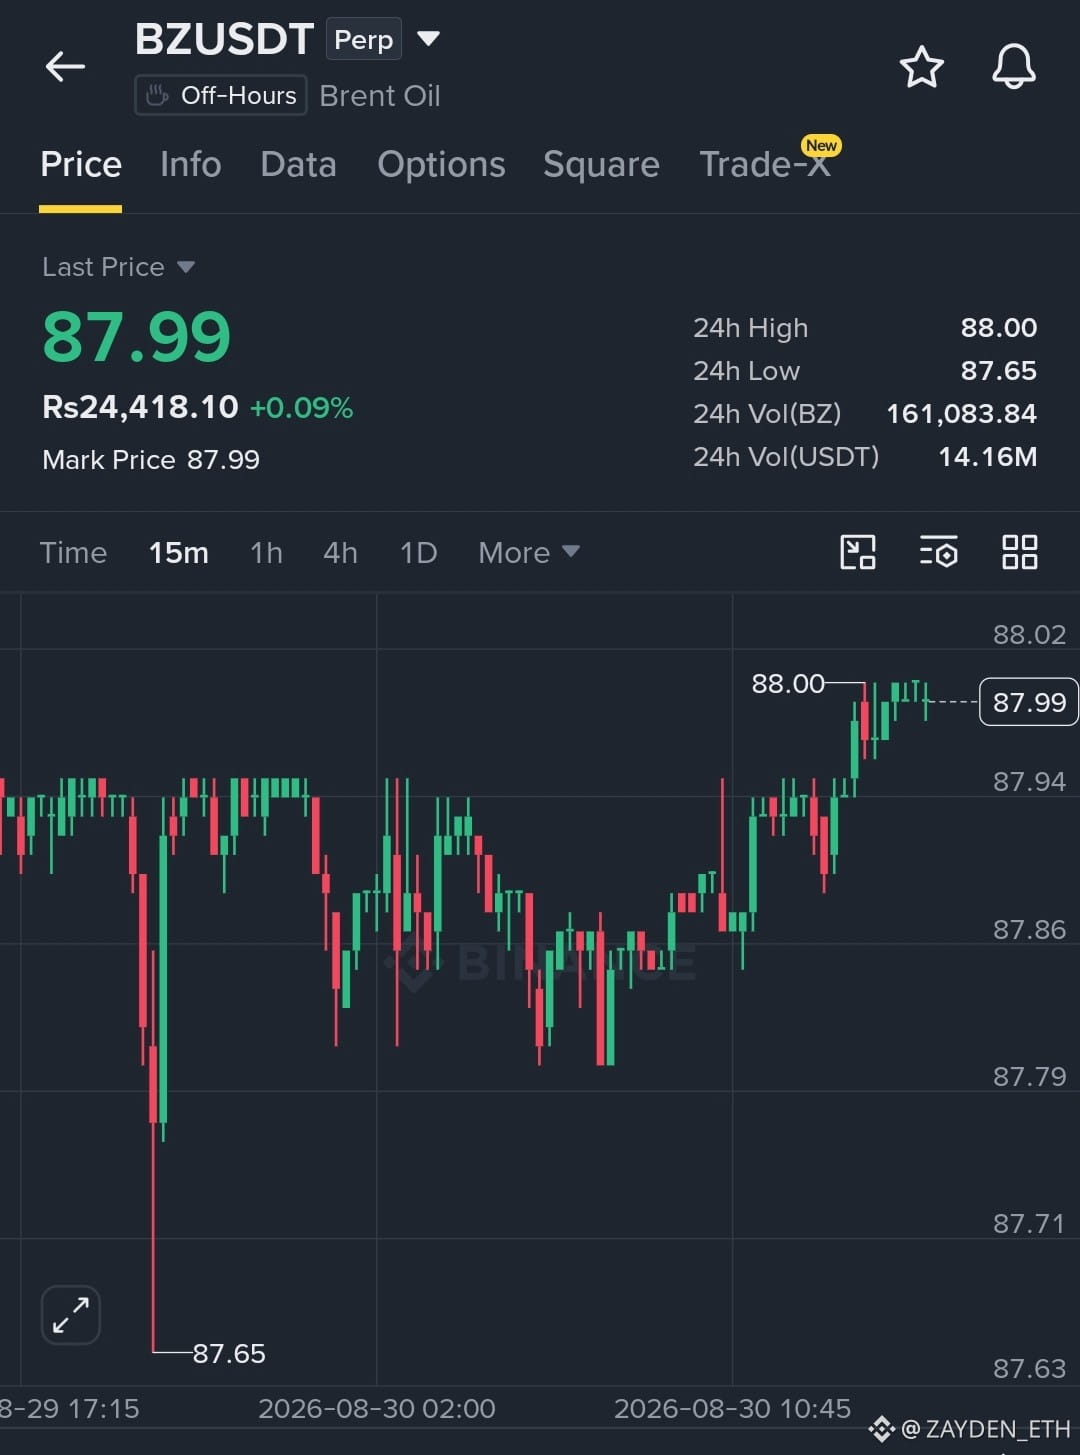Open the grid layout icon
The height and width of the screenshot is (1455, 1080).
1019,552
